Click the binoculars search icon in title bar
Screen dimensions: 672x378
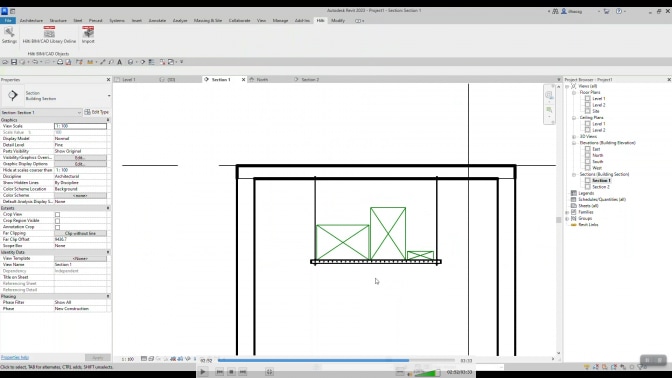[x=555, y=12]
